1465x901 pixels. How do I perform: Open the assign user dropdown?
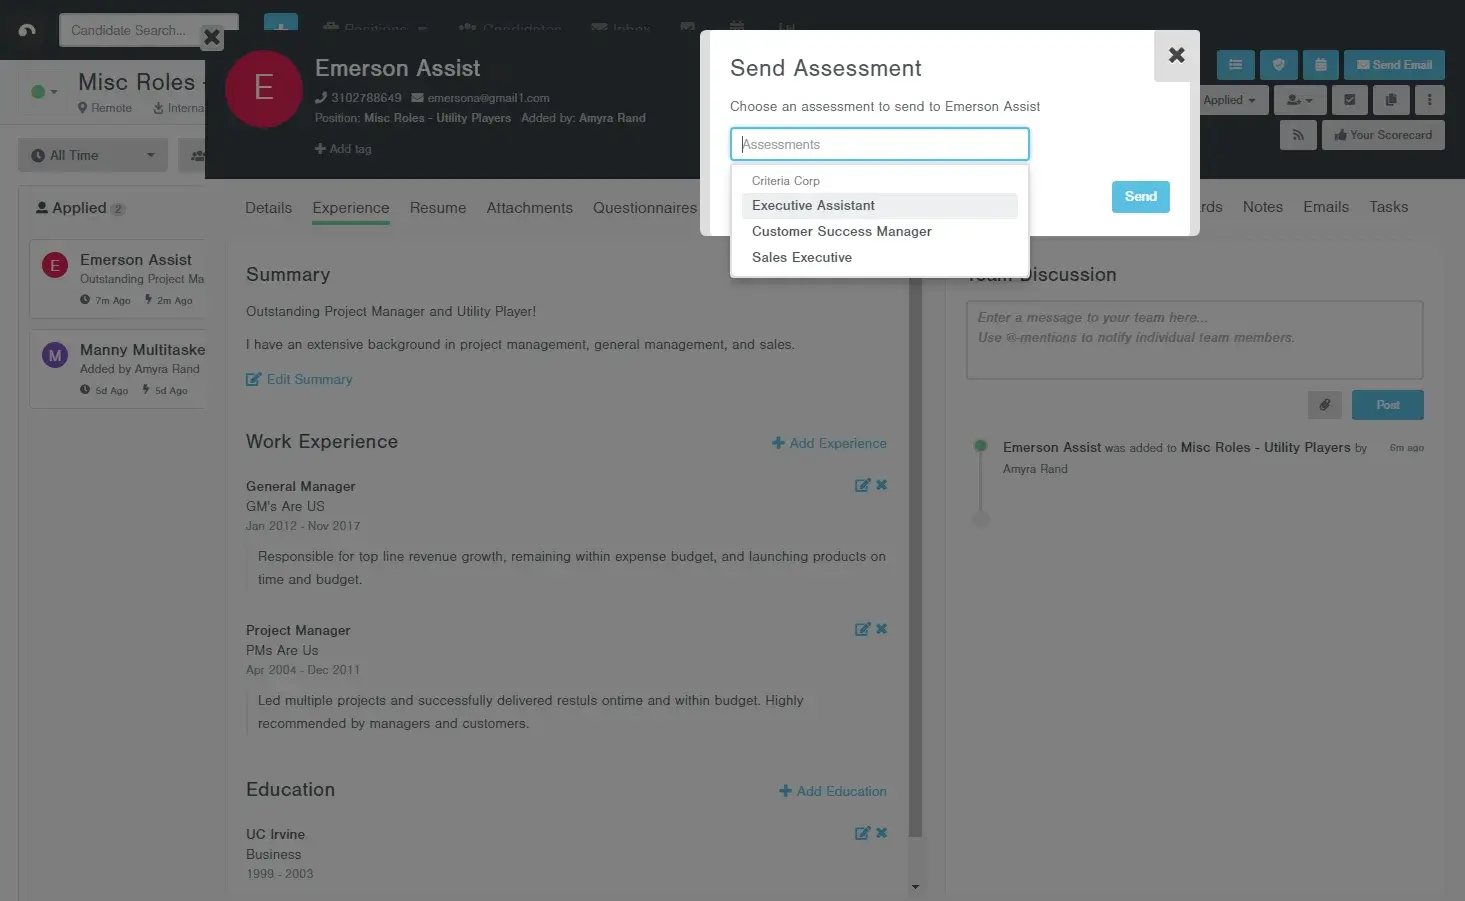(1299, 100)
